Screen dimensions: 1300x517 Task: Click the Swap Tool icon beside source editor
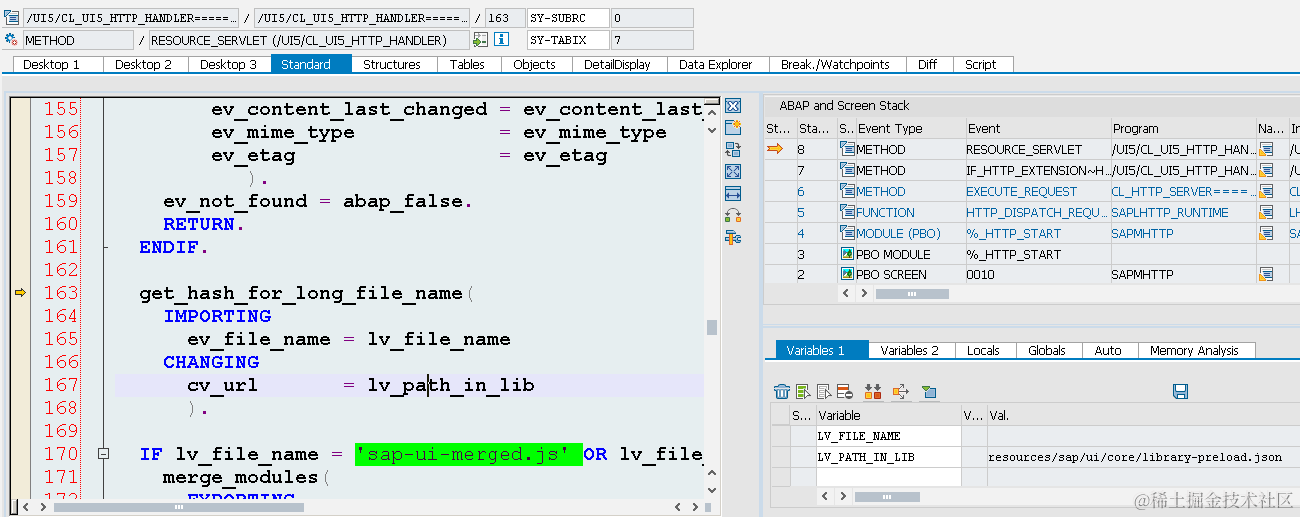click(x=733, y=149)
